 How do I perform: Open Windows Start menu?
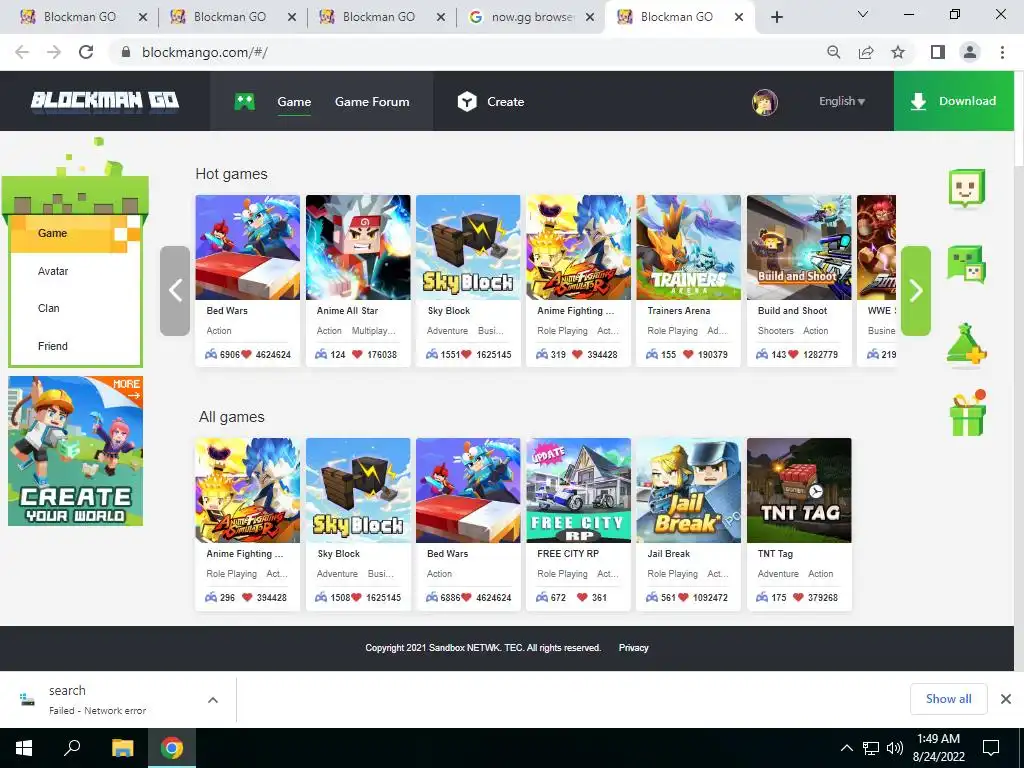point(24,748)
